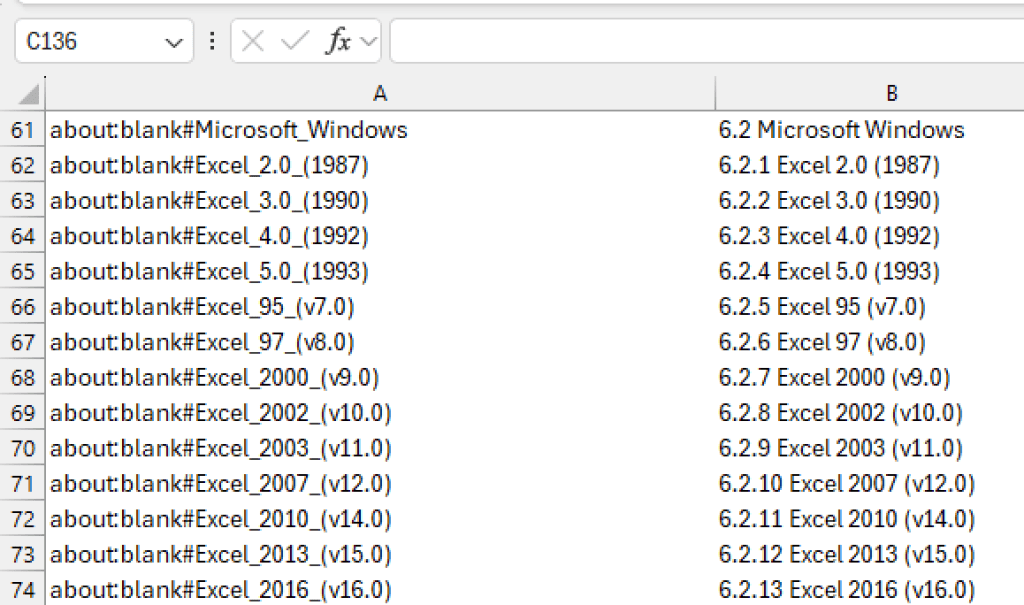Screen dimensions: 1024x605
Task: Select cell containing about:blank#Microsoft_Windows
Action: 380,130
